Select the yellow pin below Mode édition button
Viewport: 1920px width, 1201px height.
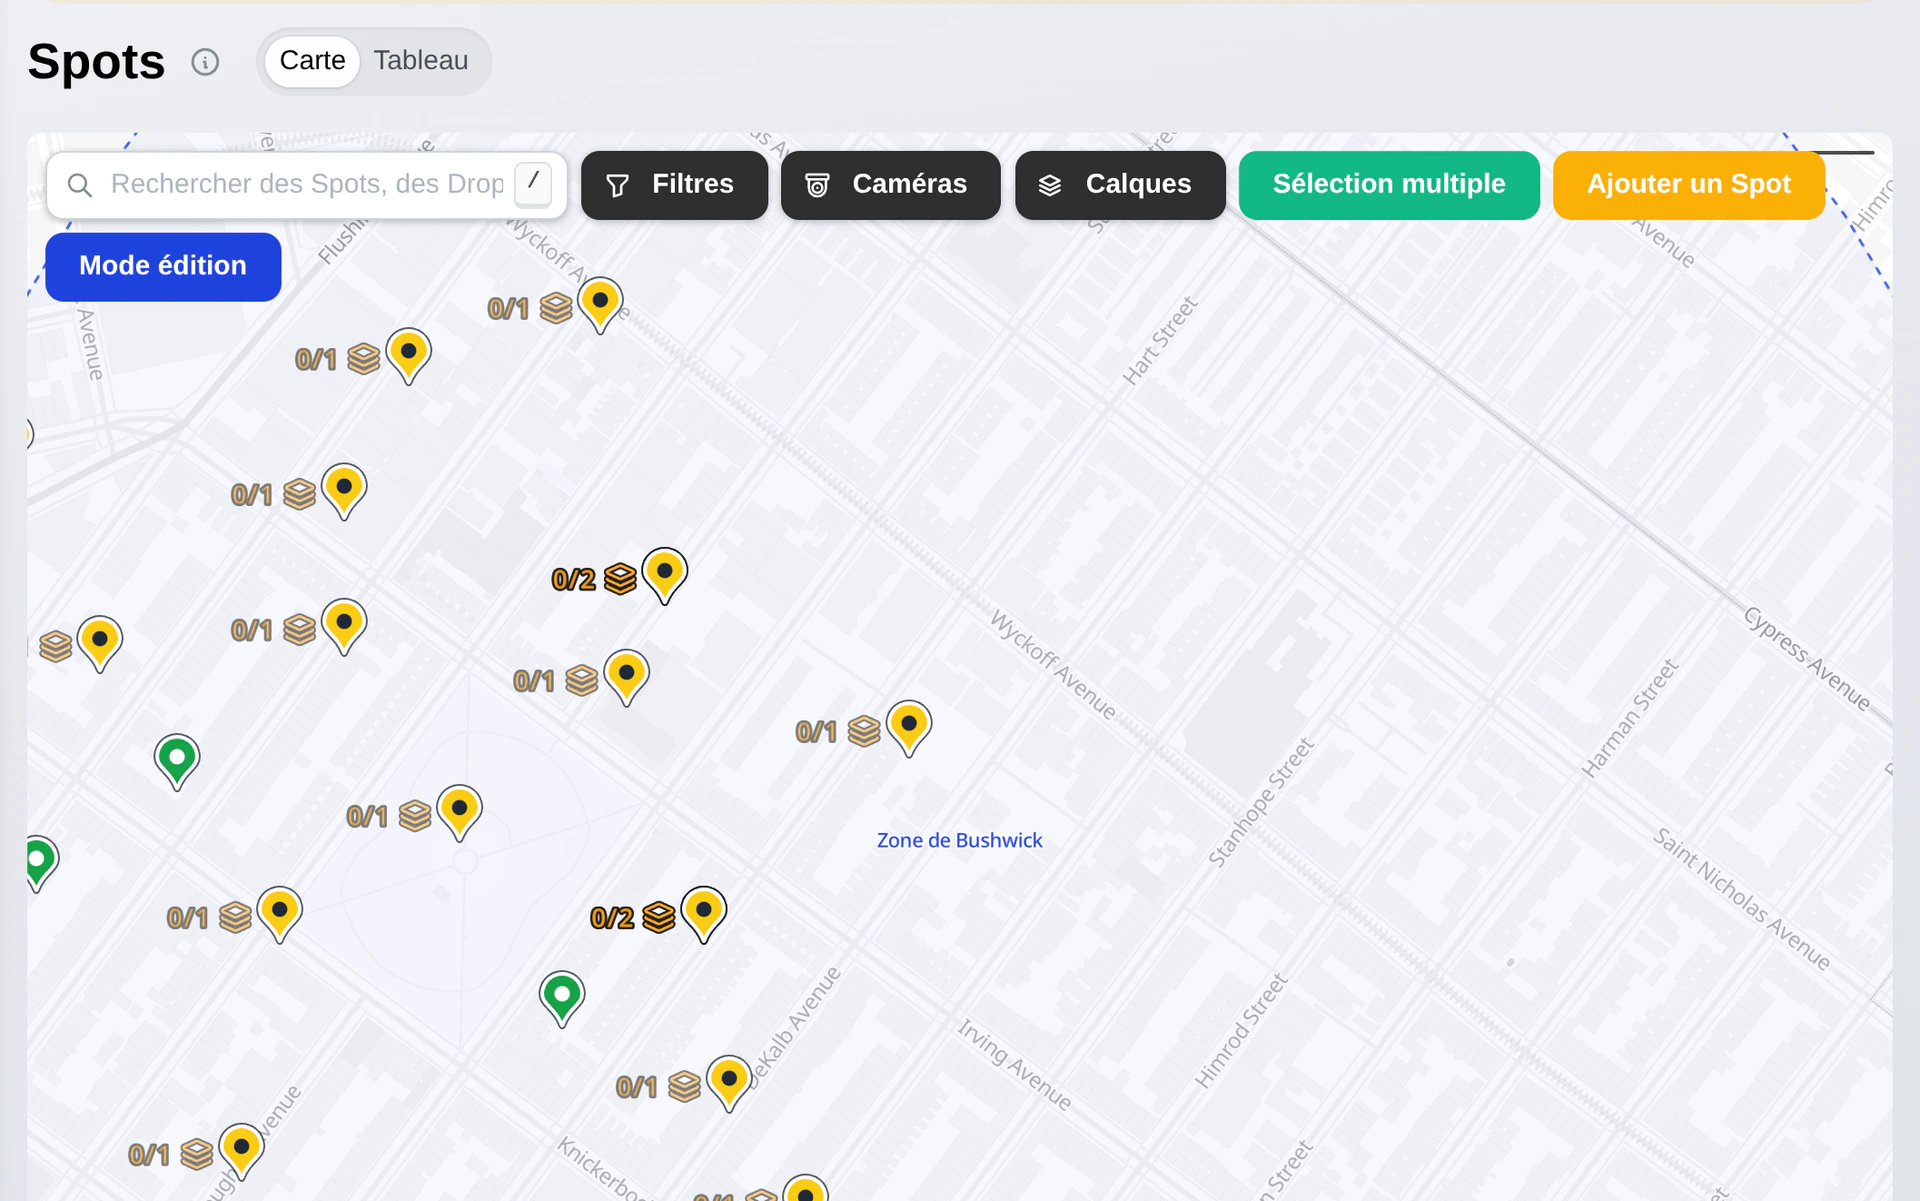pyautogui.click(x=409, y=355)
